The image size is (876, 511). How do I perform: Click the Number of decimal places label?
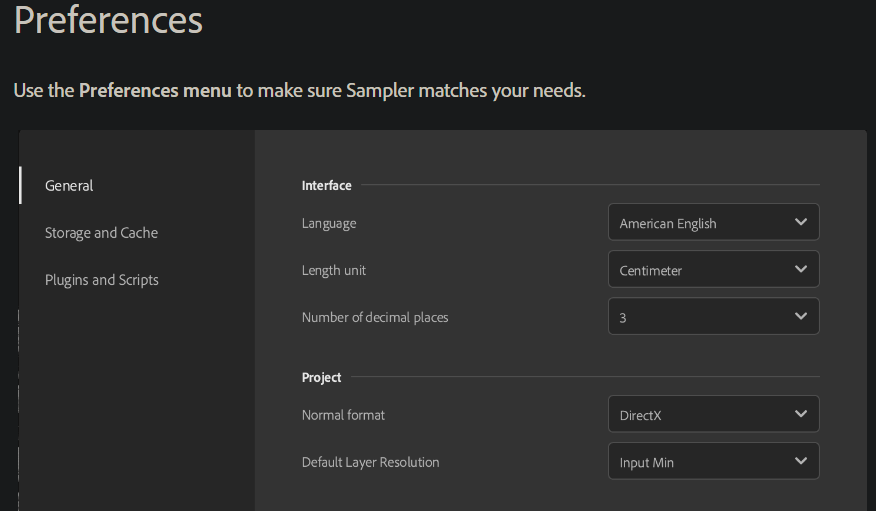375,317
